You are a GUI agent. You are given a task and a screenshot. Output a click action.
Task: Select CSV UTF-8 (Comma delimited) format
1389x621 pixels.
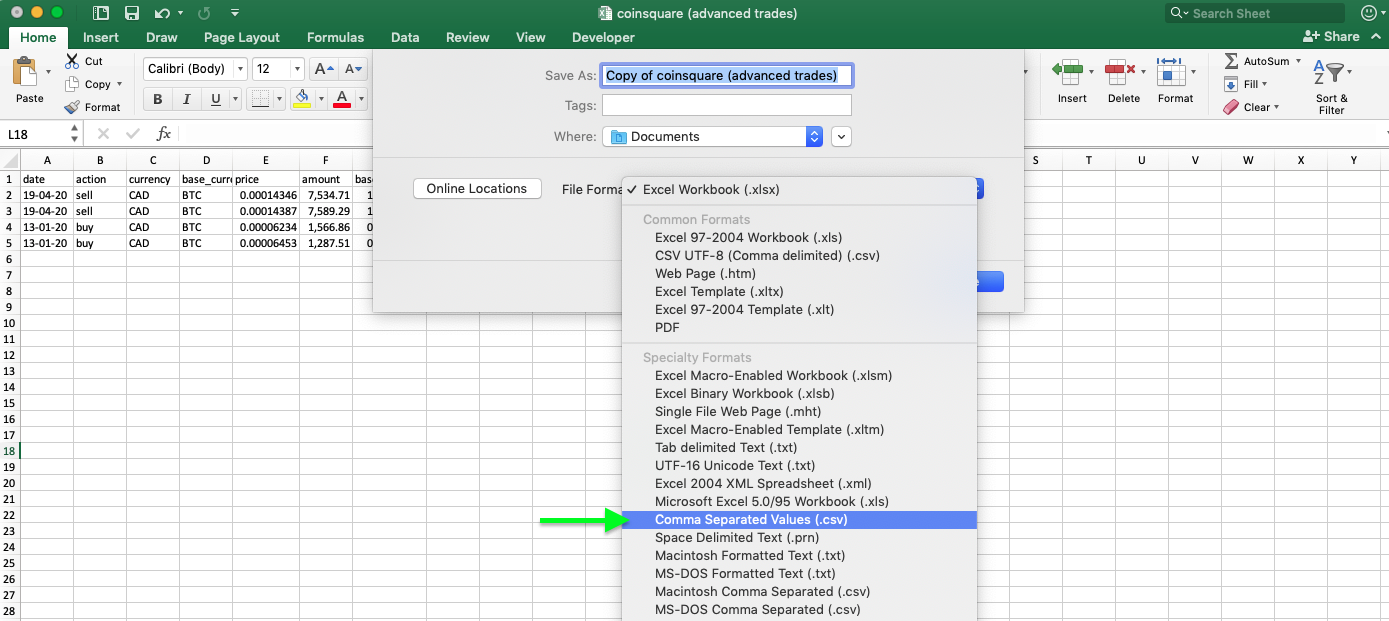point(799,256)
